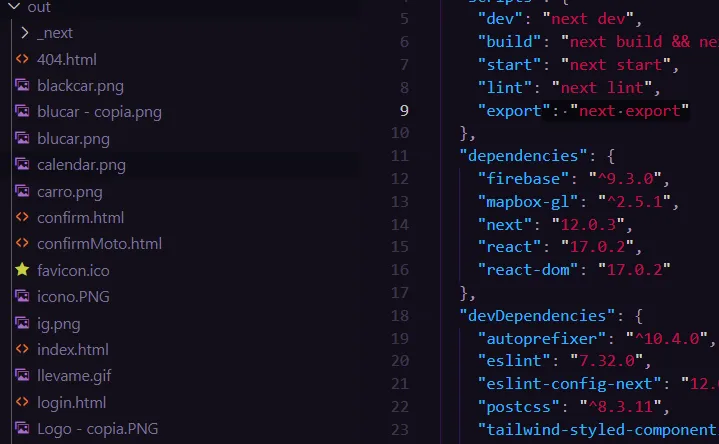This screenshot has height=444, width=719.
Task: Click the "devDependencies" key
Action: (537, 316)
